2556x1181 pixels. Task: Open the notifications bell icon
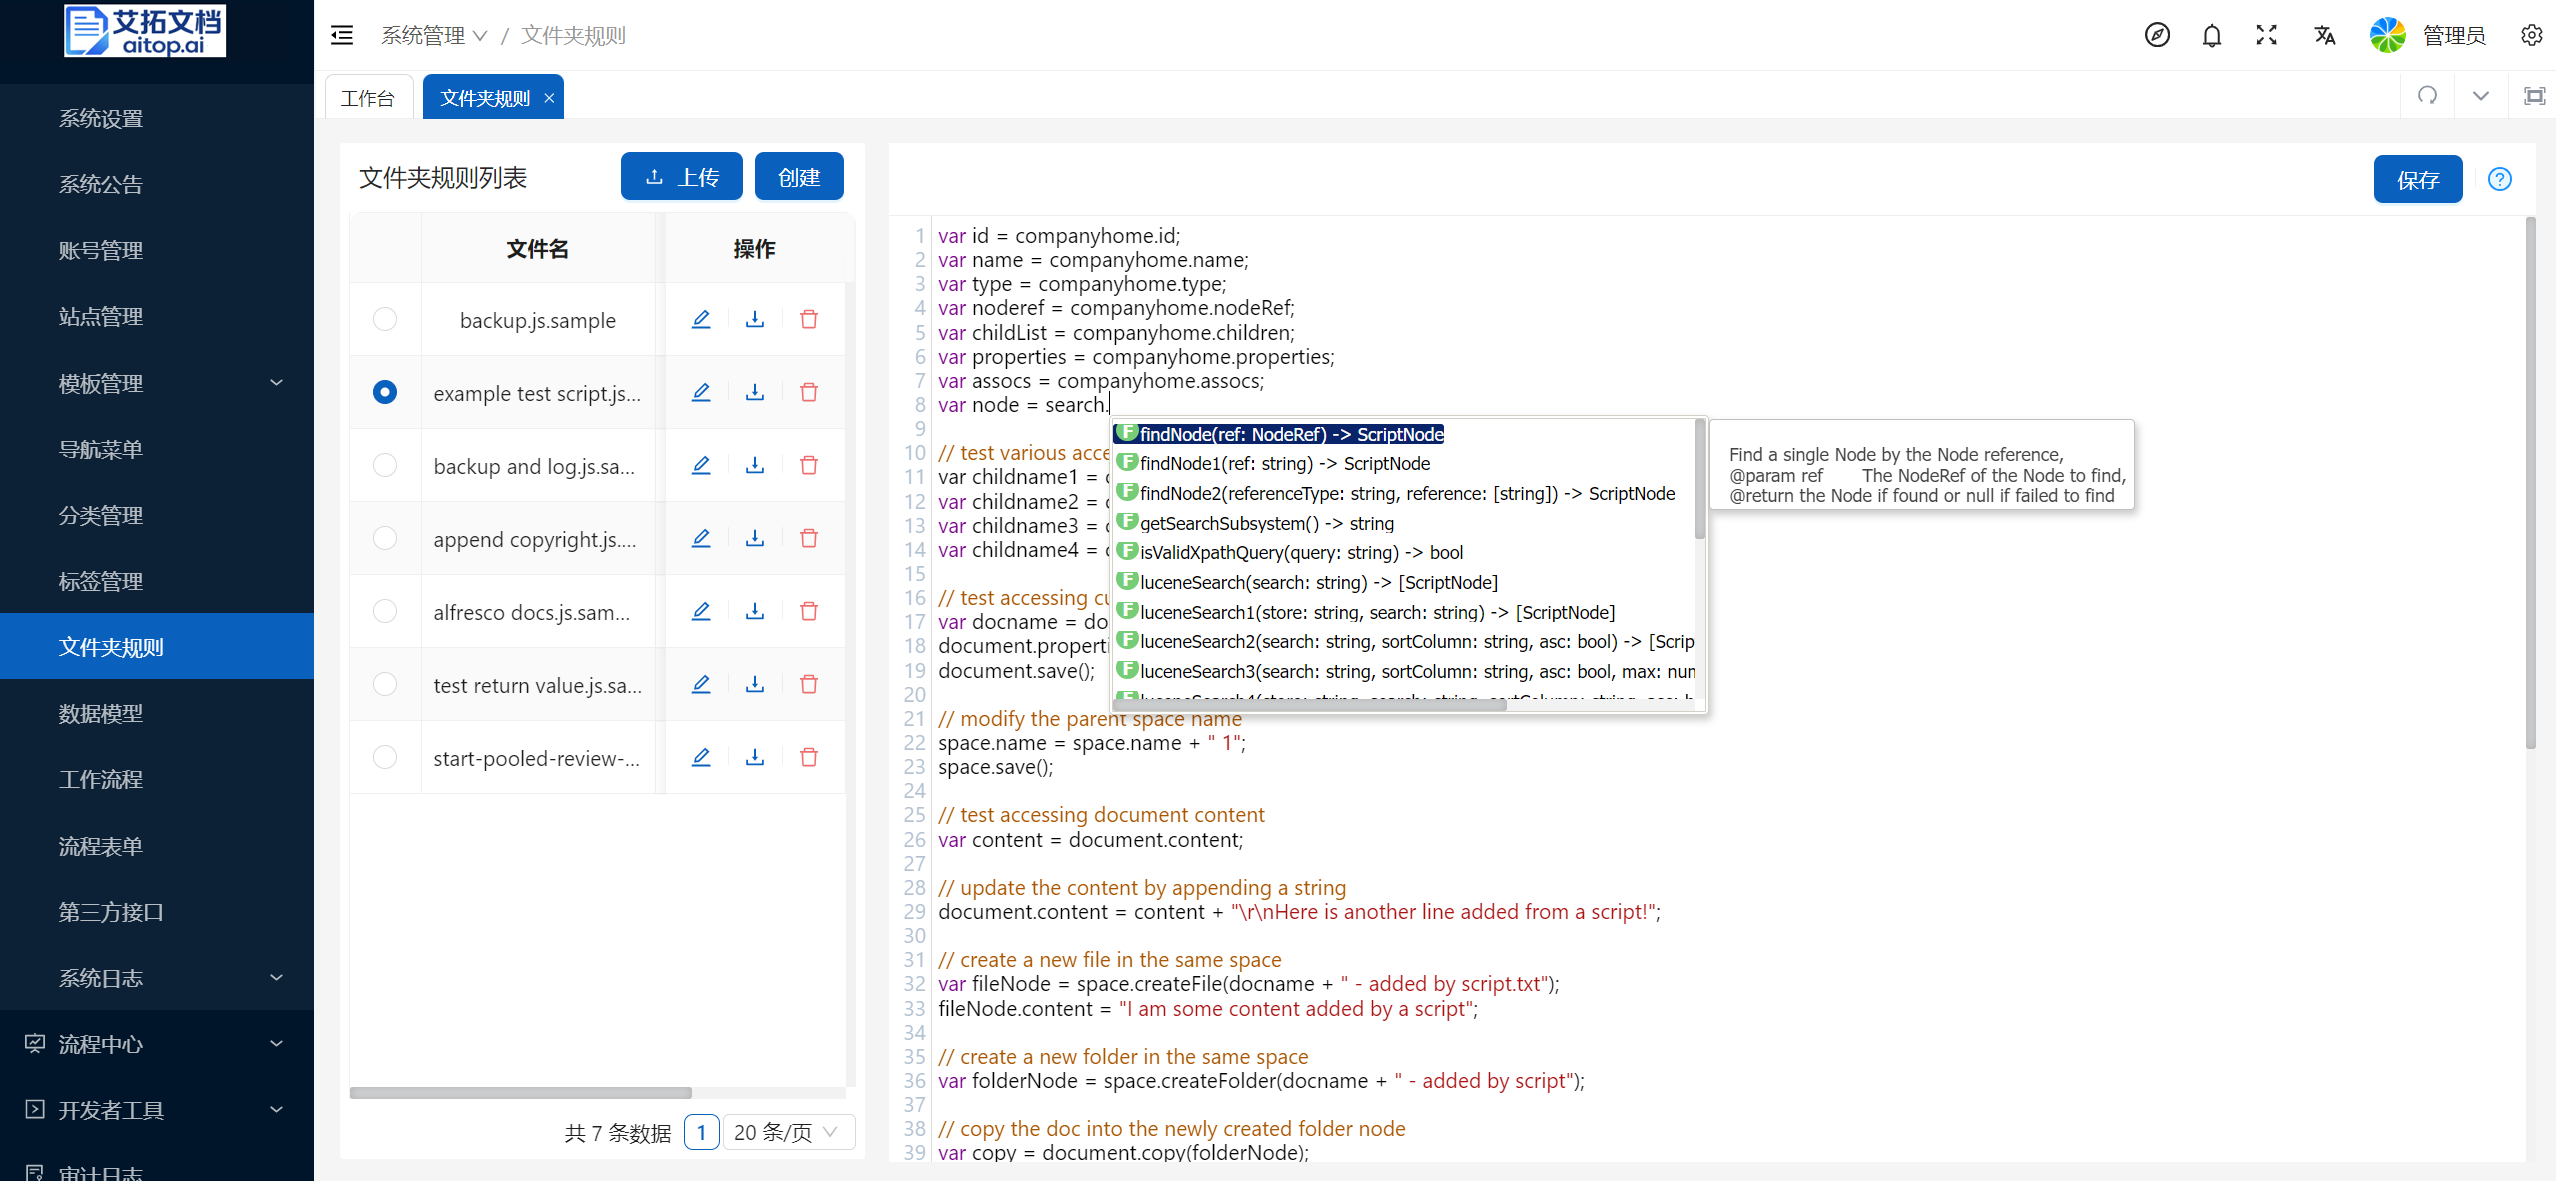pyautogui.click(x=2211, y=36)
